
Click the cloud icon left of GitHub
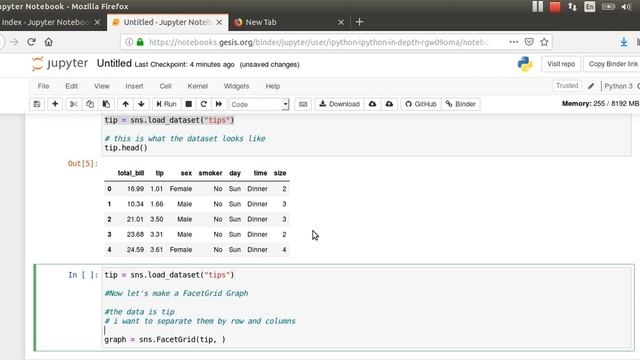pyautogui.click(x=389, y=104)
